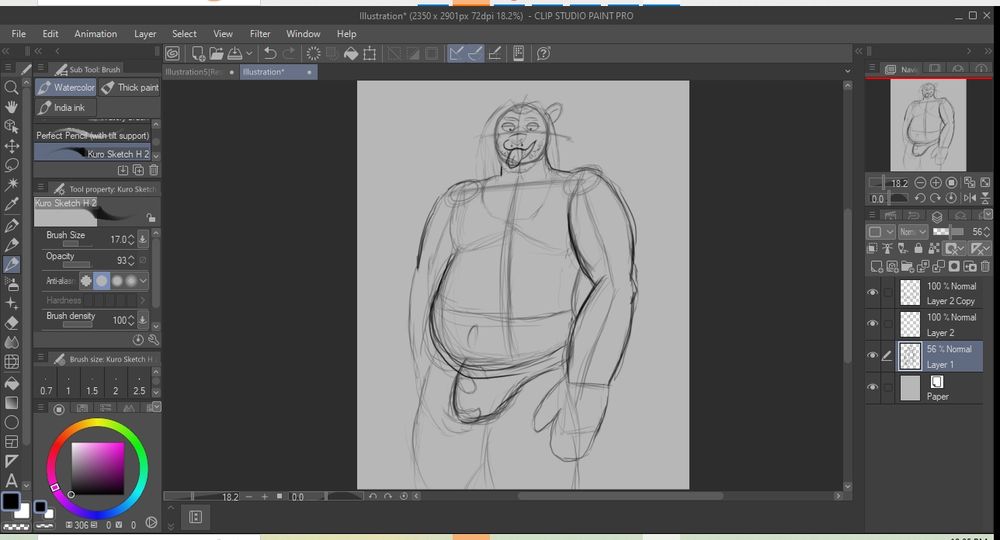Image resolution: width=1000 pixels, height=540 pixels.
Task: Open the Filter menu
Action: click(260, 34)
